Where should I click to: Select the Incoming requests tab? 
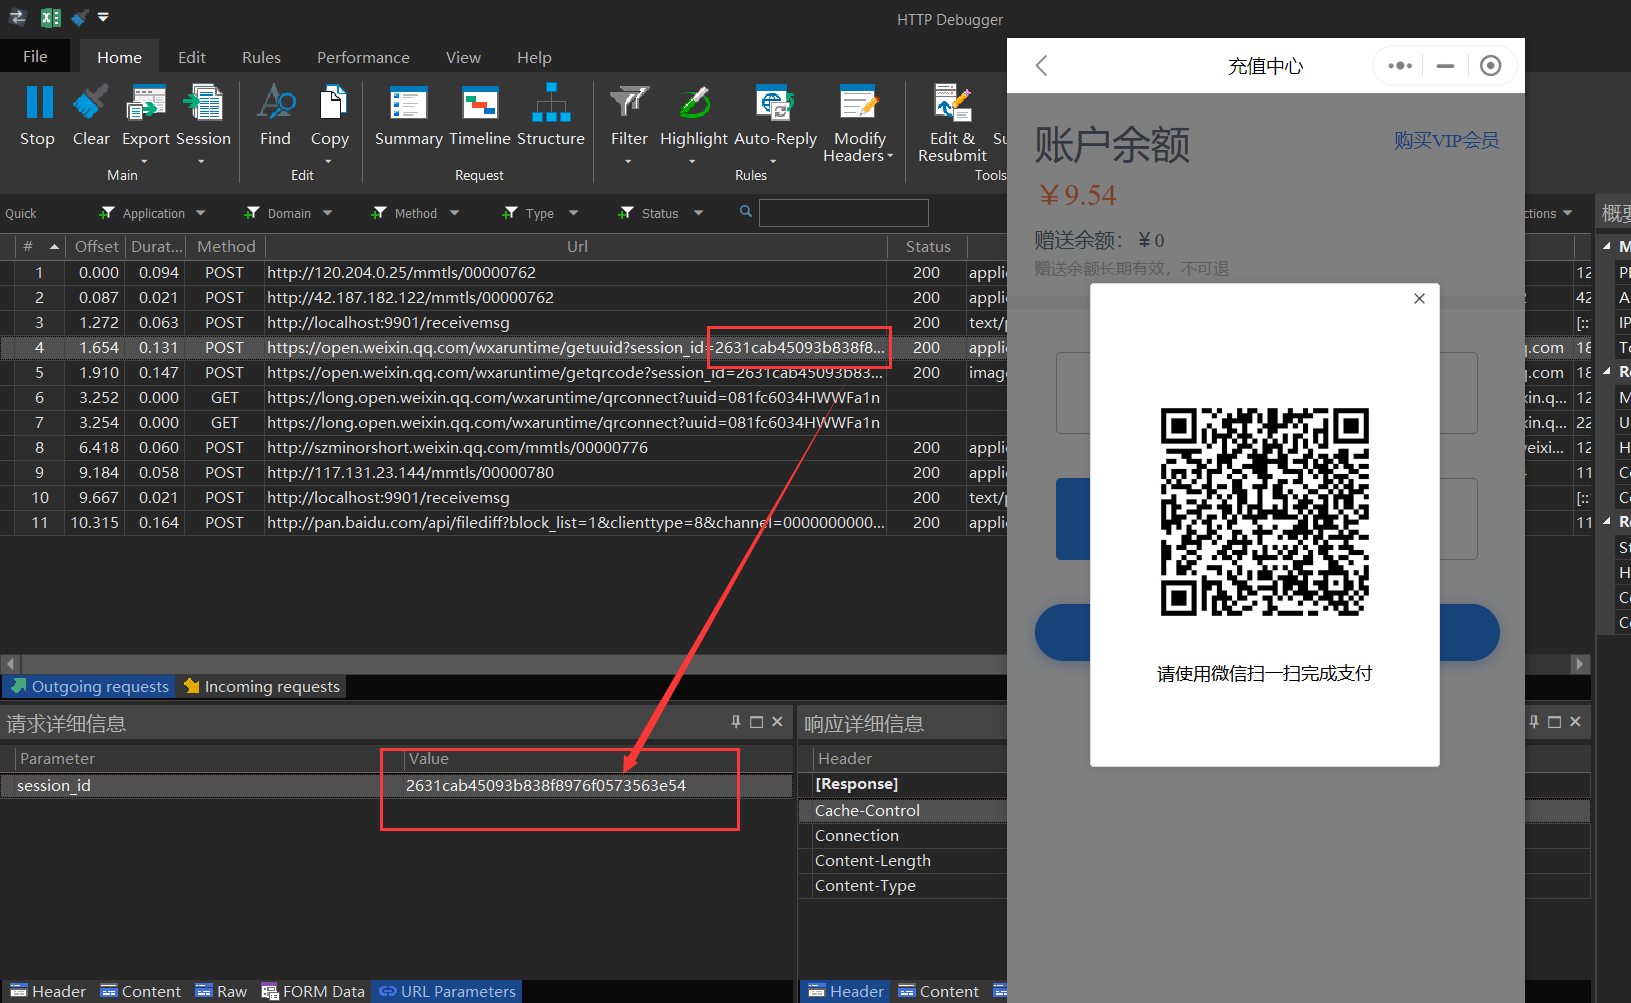[262, 686]
